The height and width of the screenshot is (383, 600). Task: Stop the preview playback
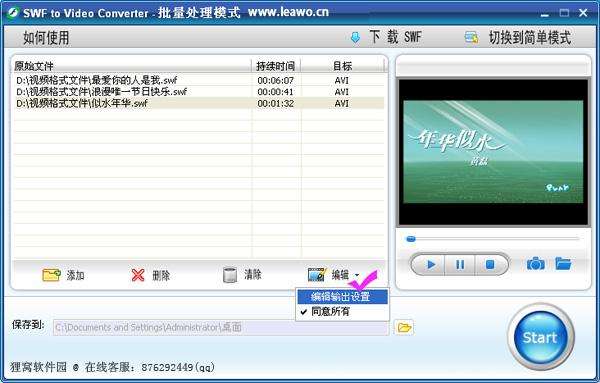pyautogui.click(x=490, y=264)
